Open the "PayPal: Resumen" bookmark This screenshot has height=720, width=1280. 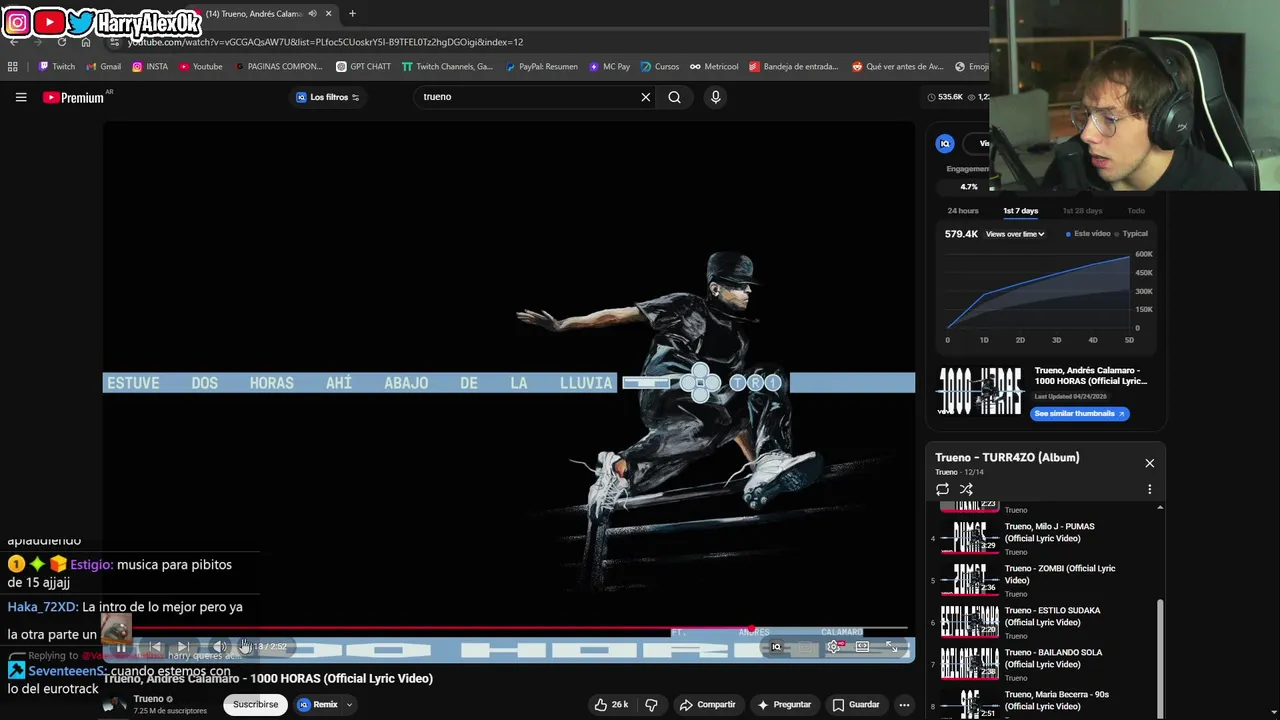[541, 67]
